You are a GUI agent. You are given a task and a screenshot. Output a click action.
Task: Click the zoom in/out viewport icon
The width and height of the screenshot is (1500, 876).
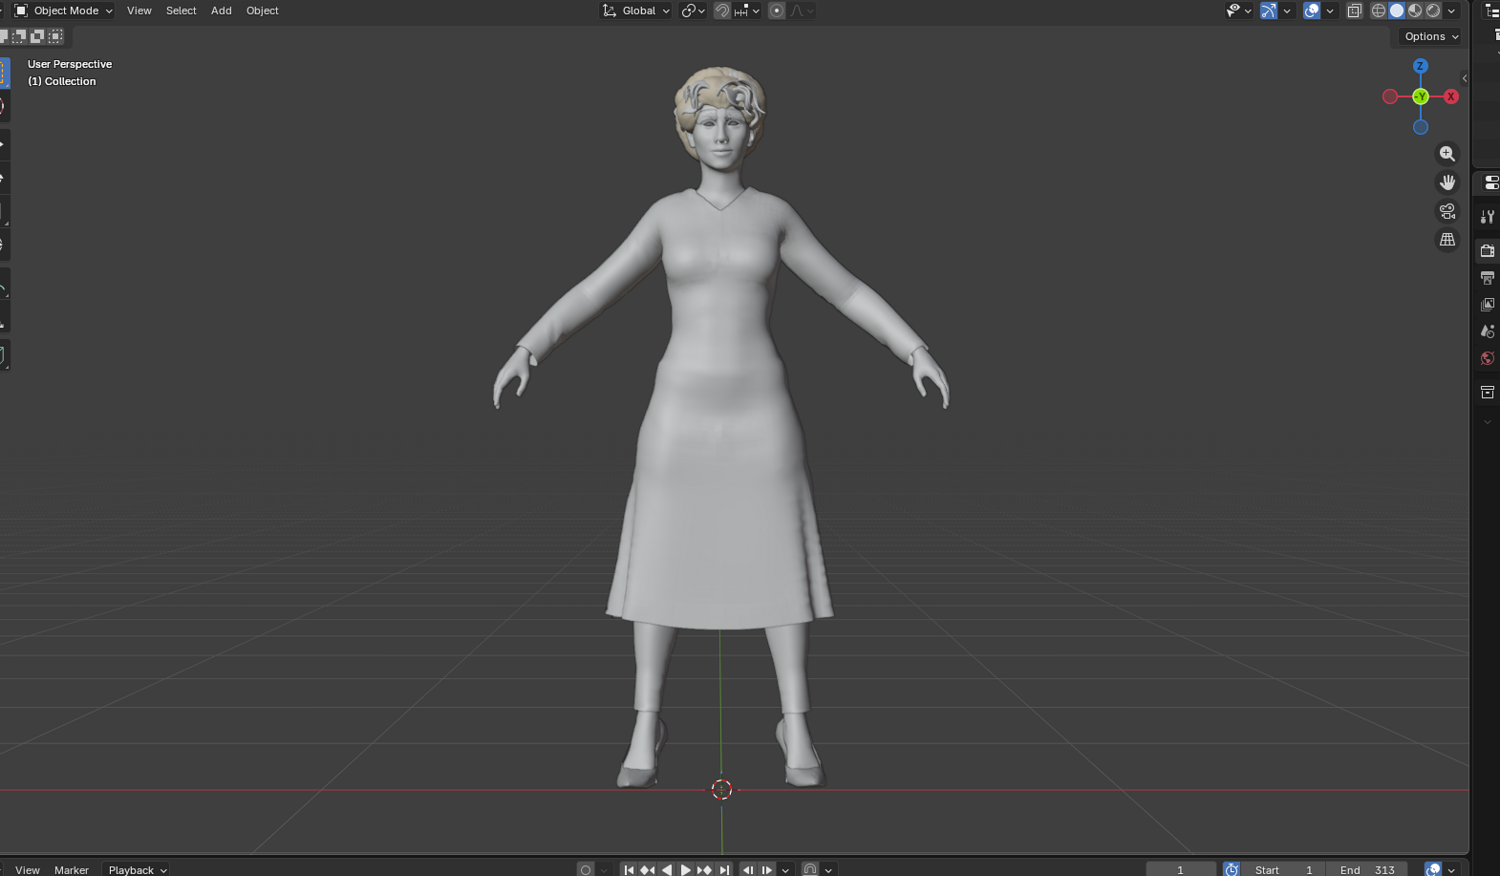(x=1447, y=154)
